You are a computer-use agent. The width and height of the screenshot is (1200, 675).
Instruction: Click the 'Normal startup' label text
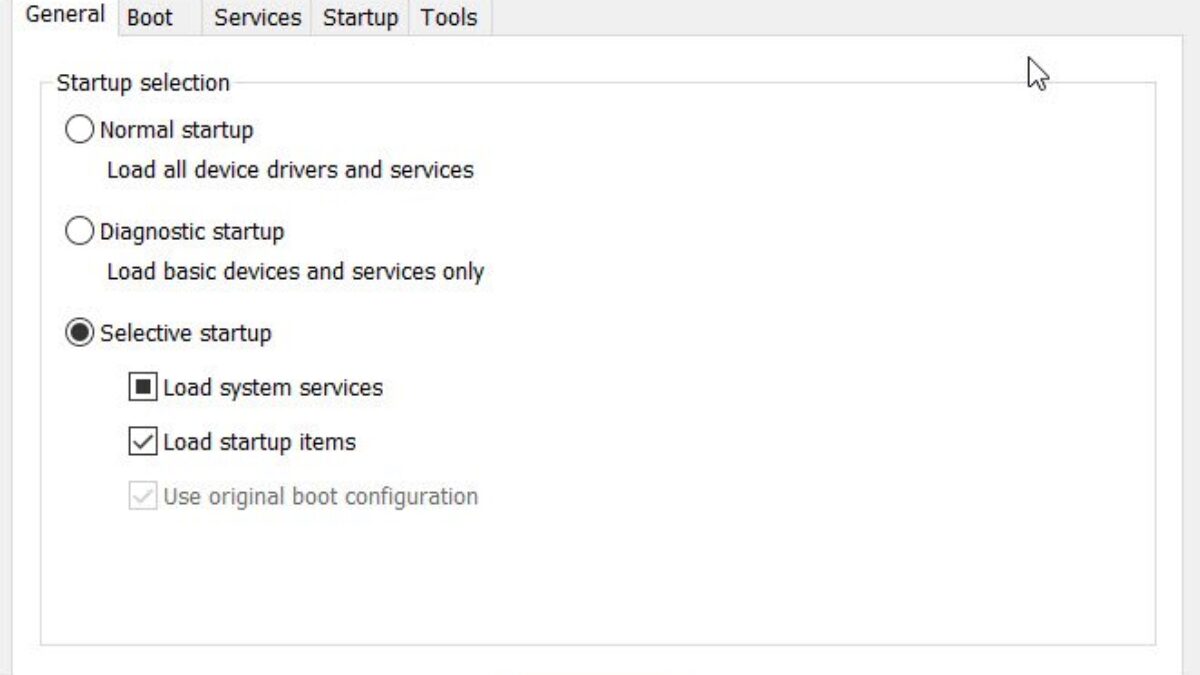pyautogui.click(x=177, y=130)
